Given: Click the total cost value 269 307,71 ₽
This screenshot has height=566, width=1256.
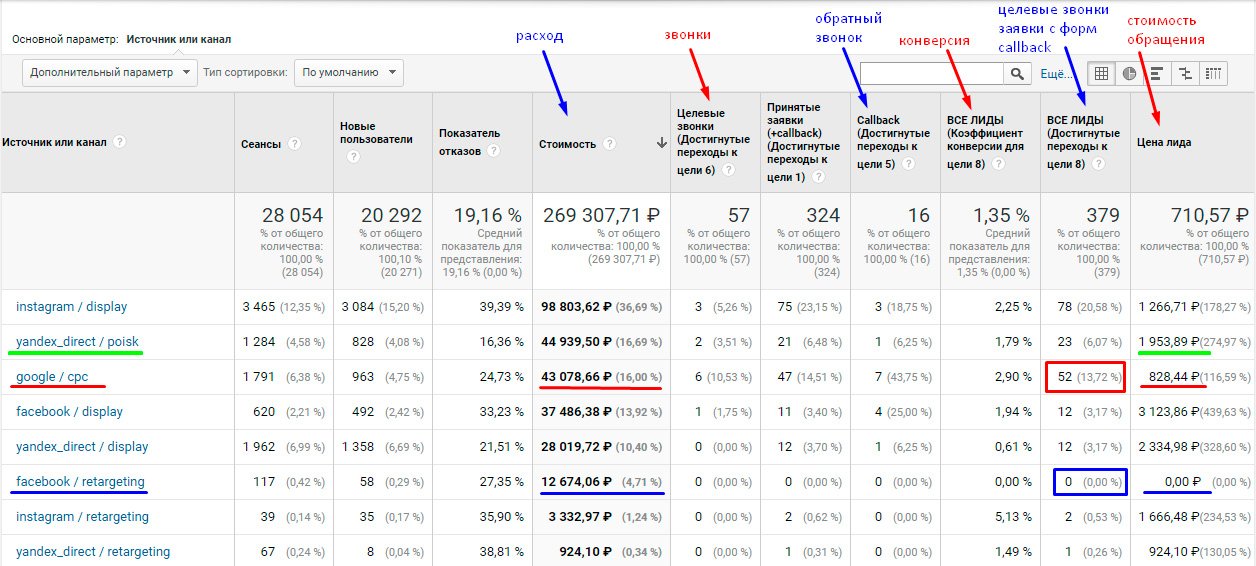Looking at the screenshot, I should click(601, 215).
